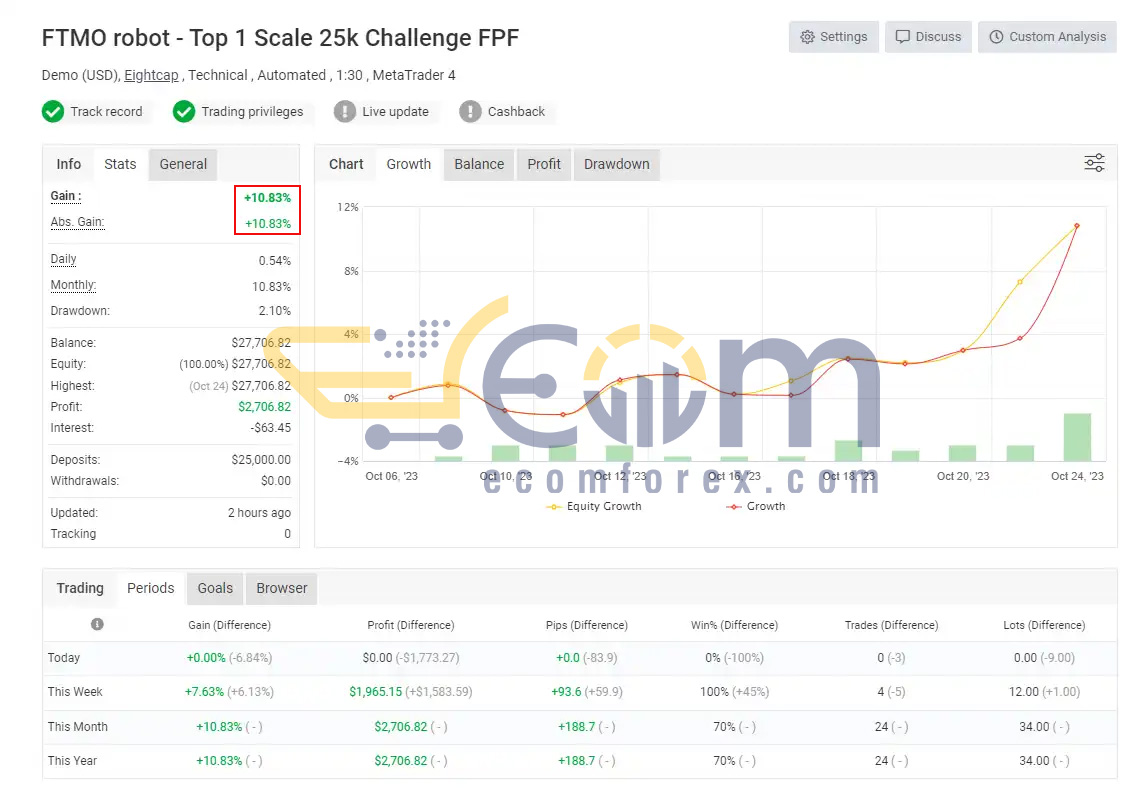
Task: Switch to the General tab
Action: [x=183, y=164]
